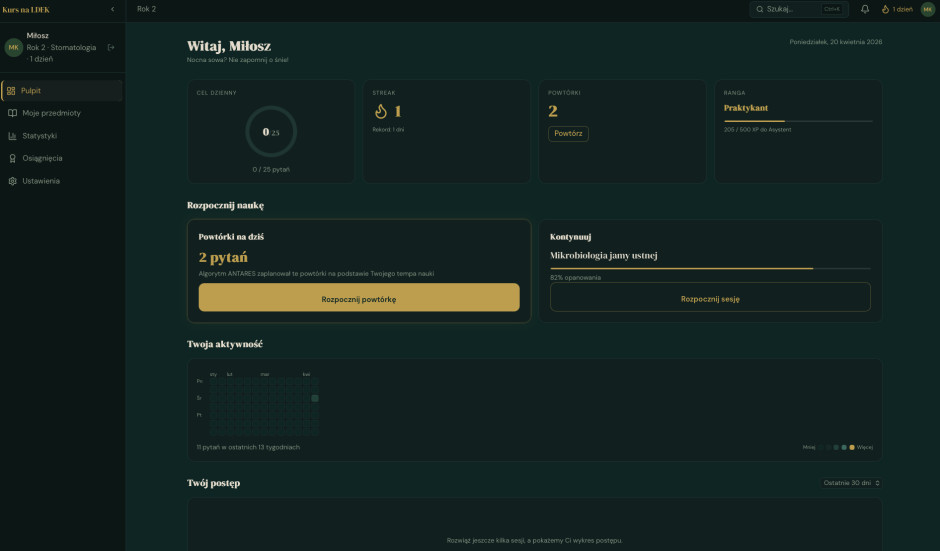Image resolution: width=940 pixels, height=551 pixels.
Task: Start review with Rozpocznij powtórkę button
Action: pyautogui.click(x=359, y=298)
